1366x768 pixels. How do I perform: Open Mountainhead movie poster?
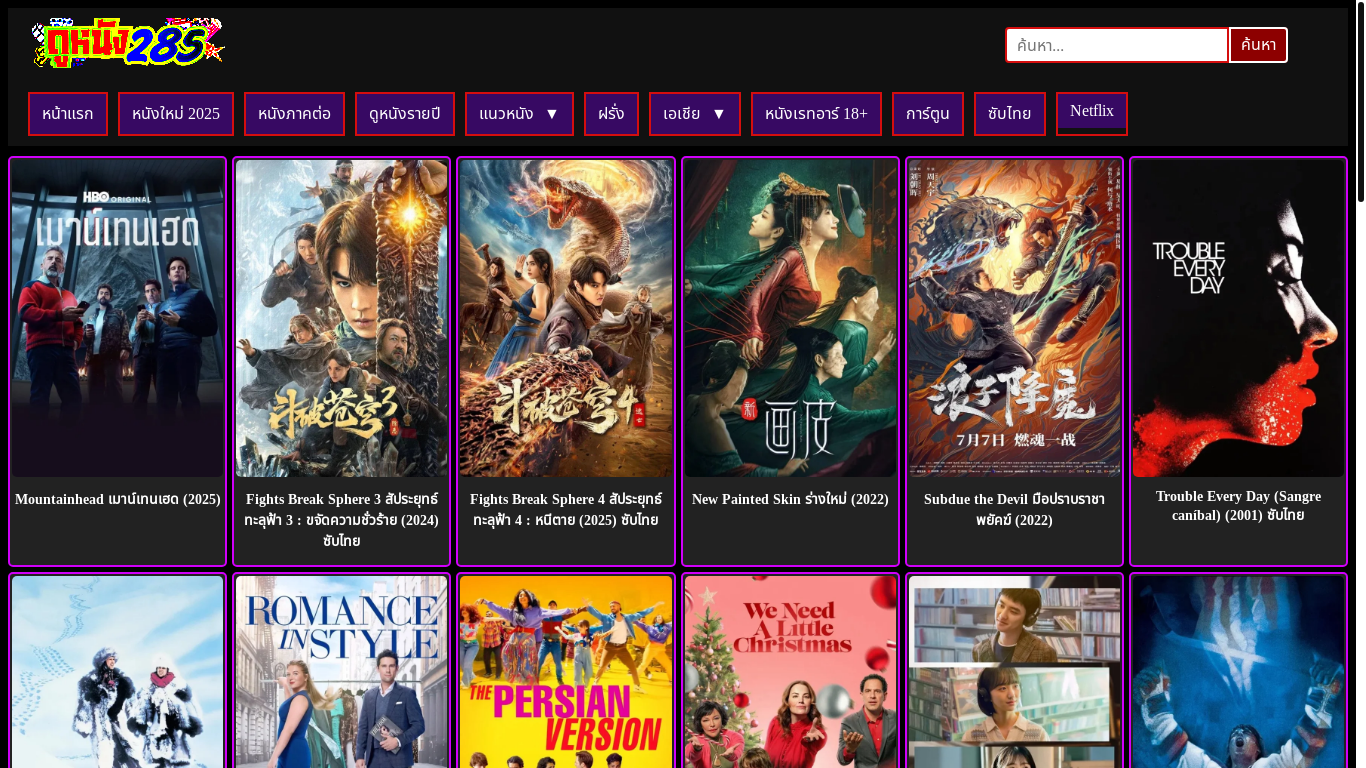tap(118, 318)
